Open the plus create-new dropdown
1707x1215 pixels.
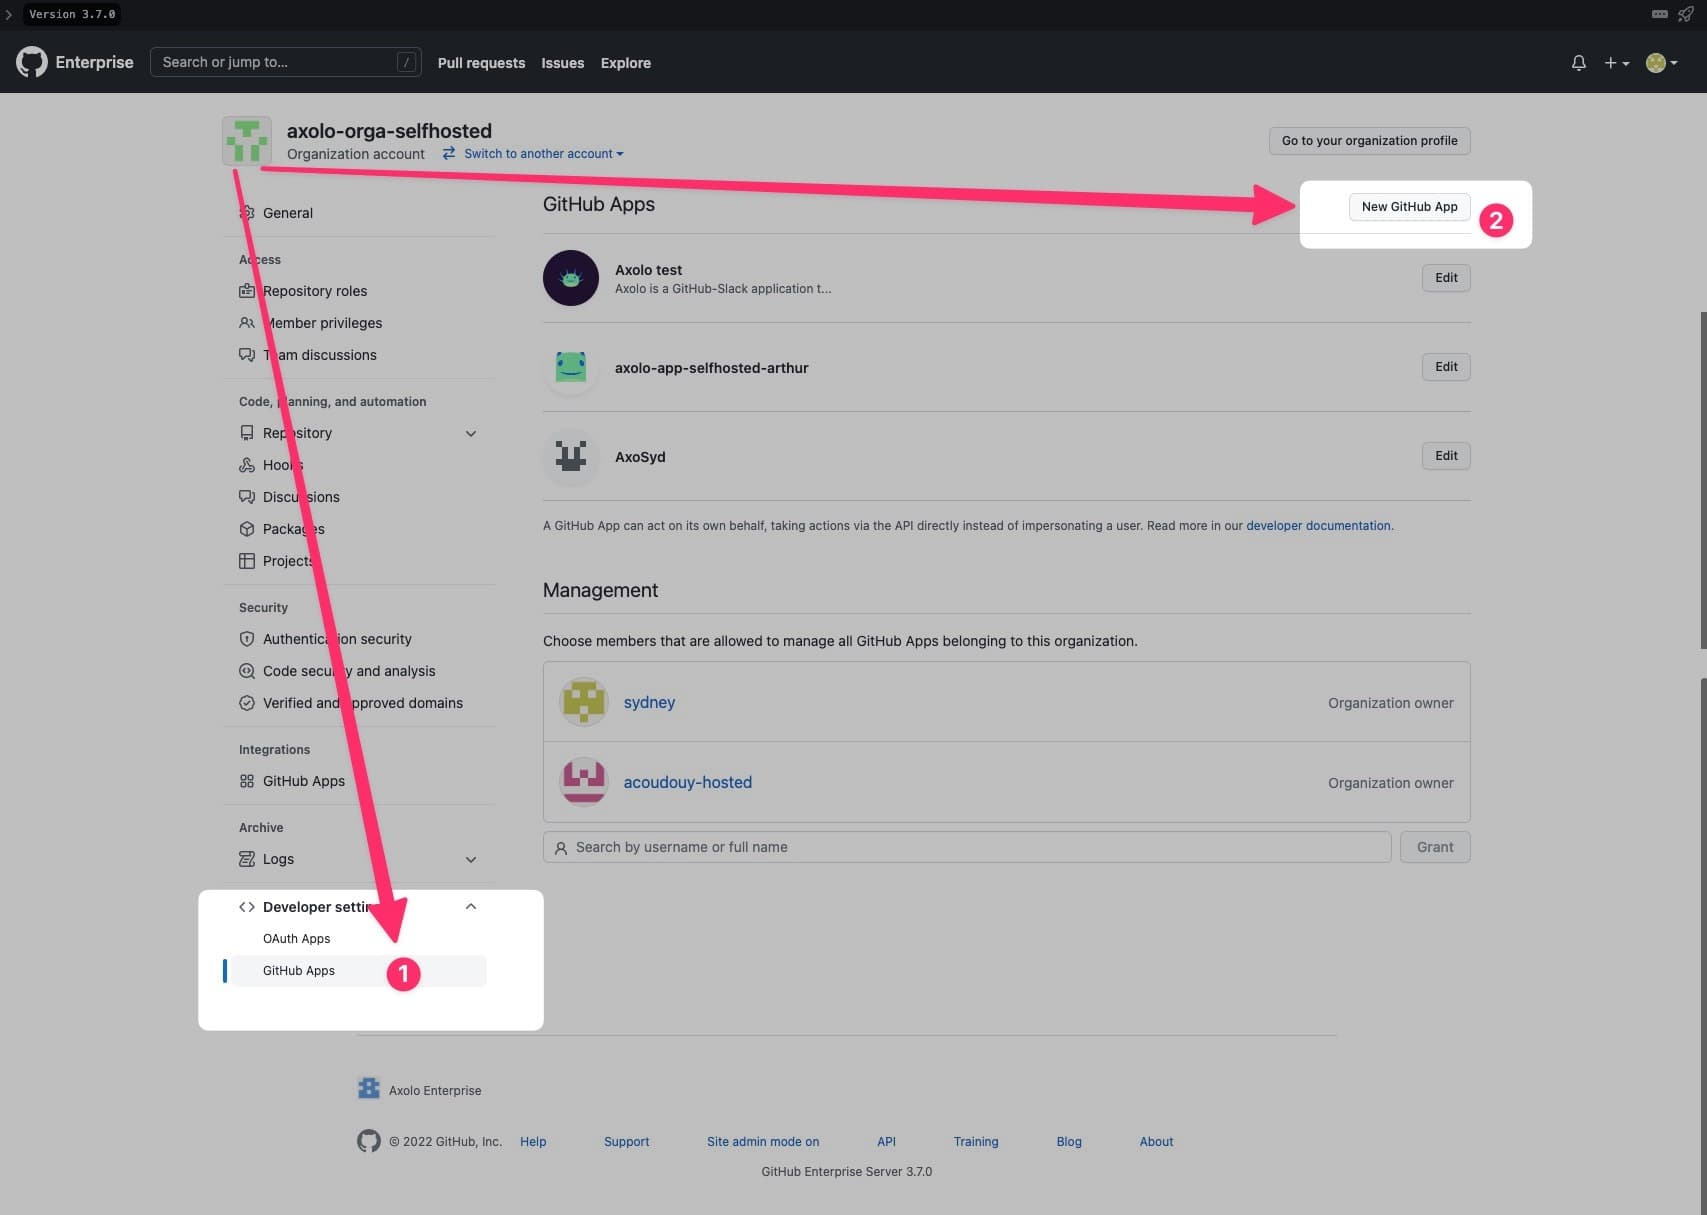1616,63
